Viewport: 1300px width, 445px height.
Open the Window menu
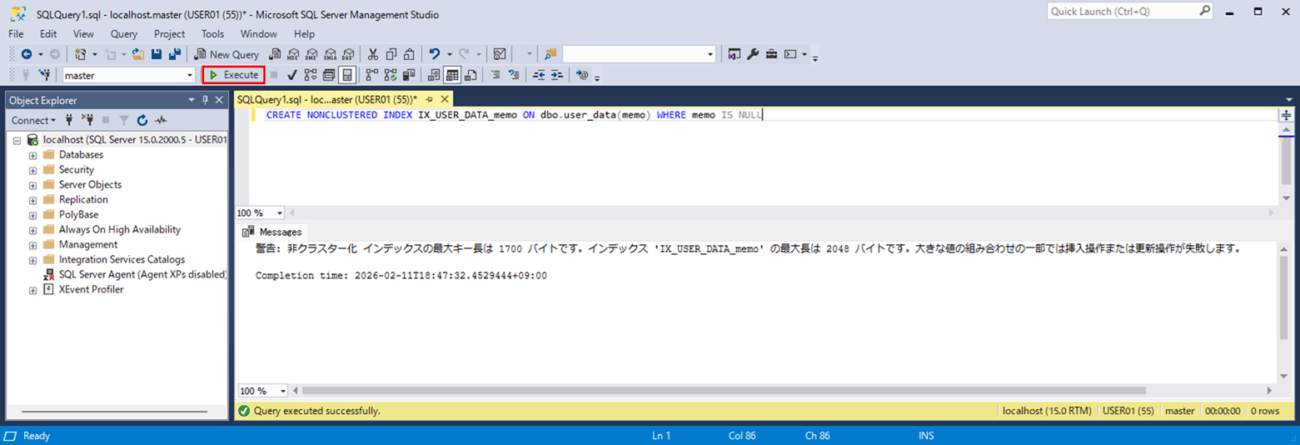coord(259,34)
